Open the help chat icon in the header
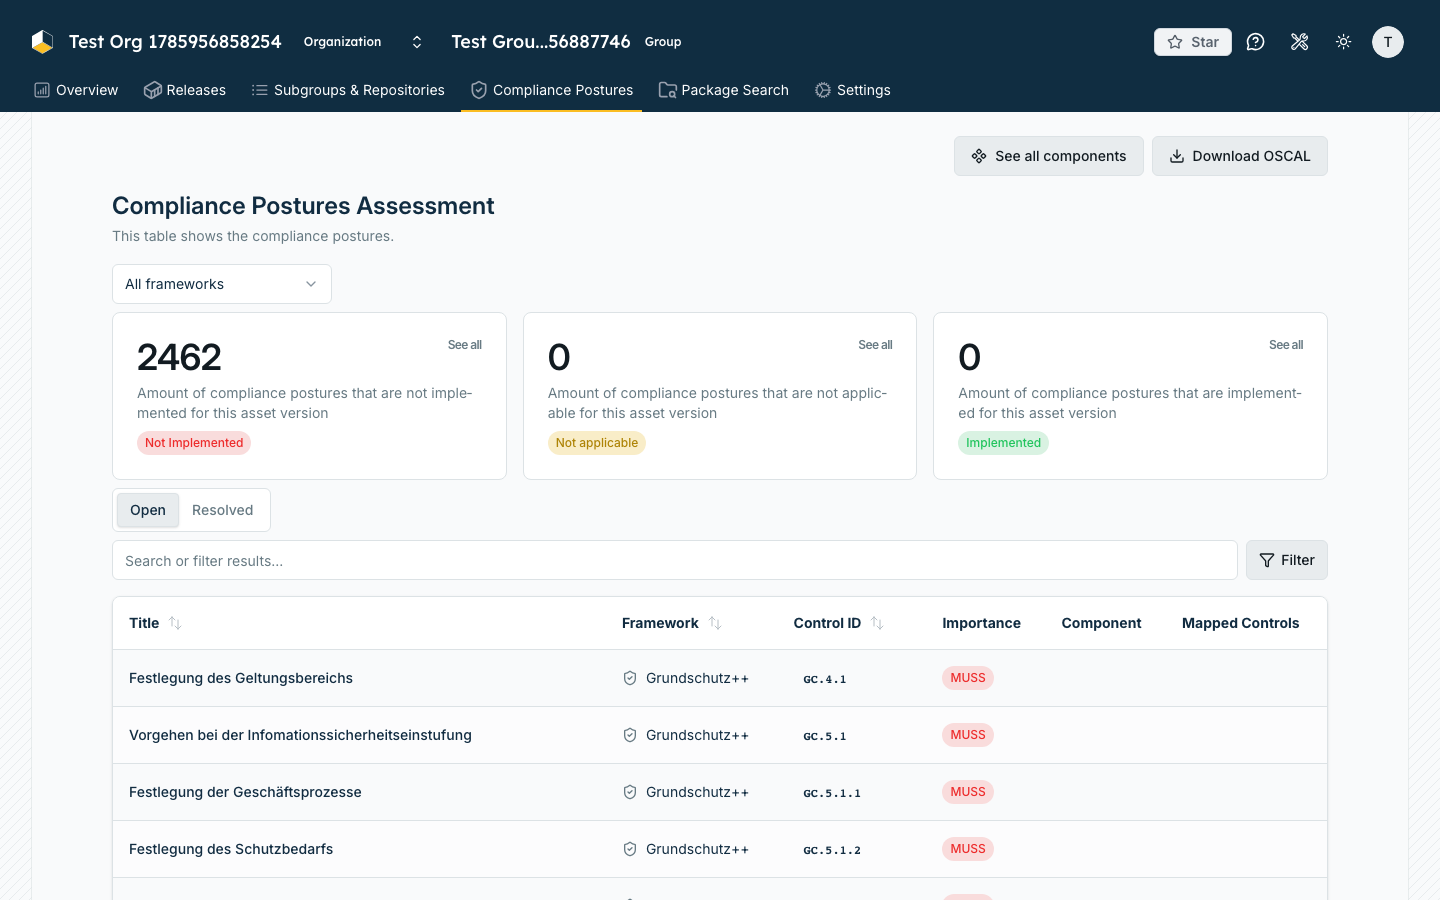This screenshot has width=1440, height=900. (1256, 42)
